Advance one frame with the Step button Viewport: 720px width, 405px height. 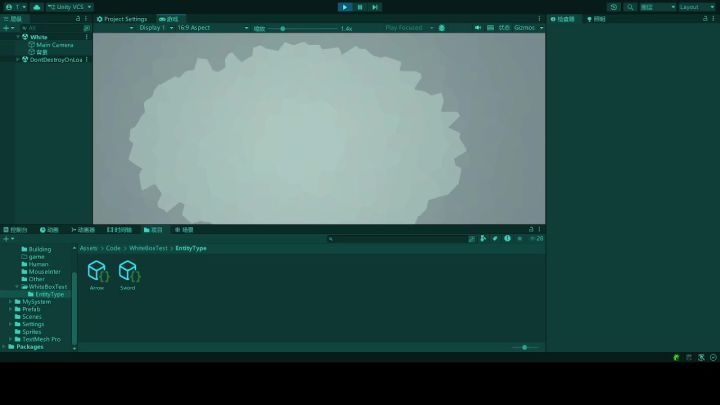[x=375, y=7]
